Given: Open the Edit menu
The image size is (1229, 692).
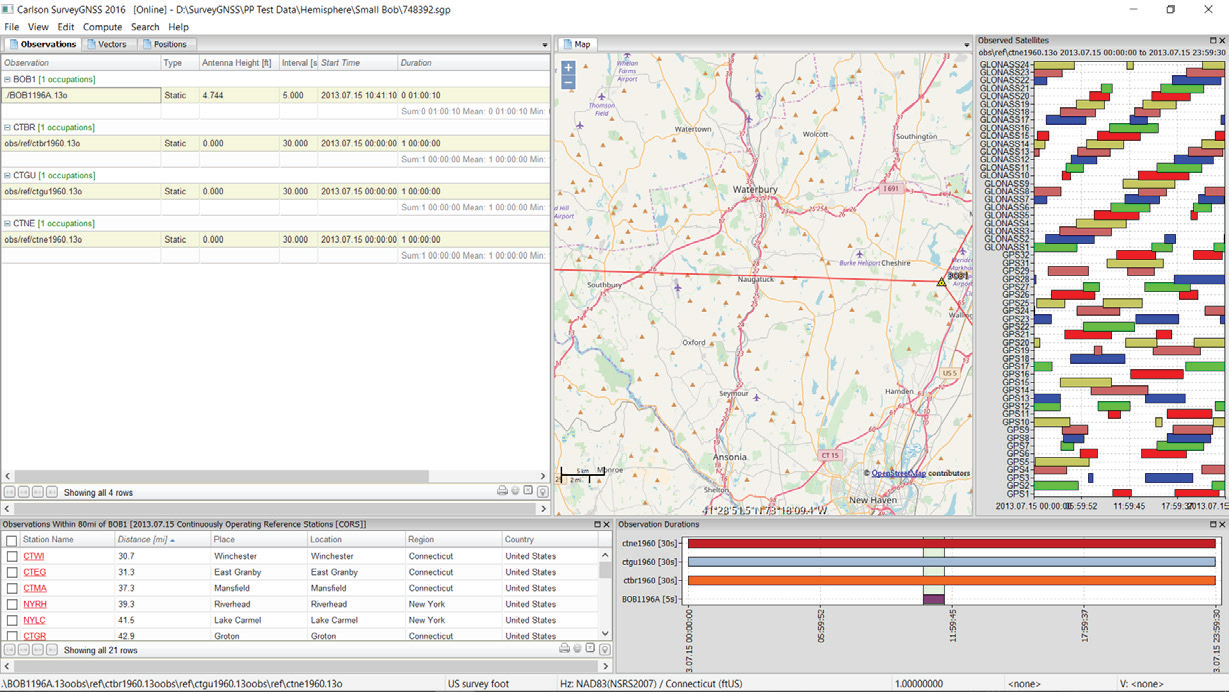Looking at the screenshot, I should tap(66, 27).
